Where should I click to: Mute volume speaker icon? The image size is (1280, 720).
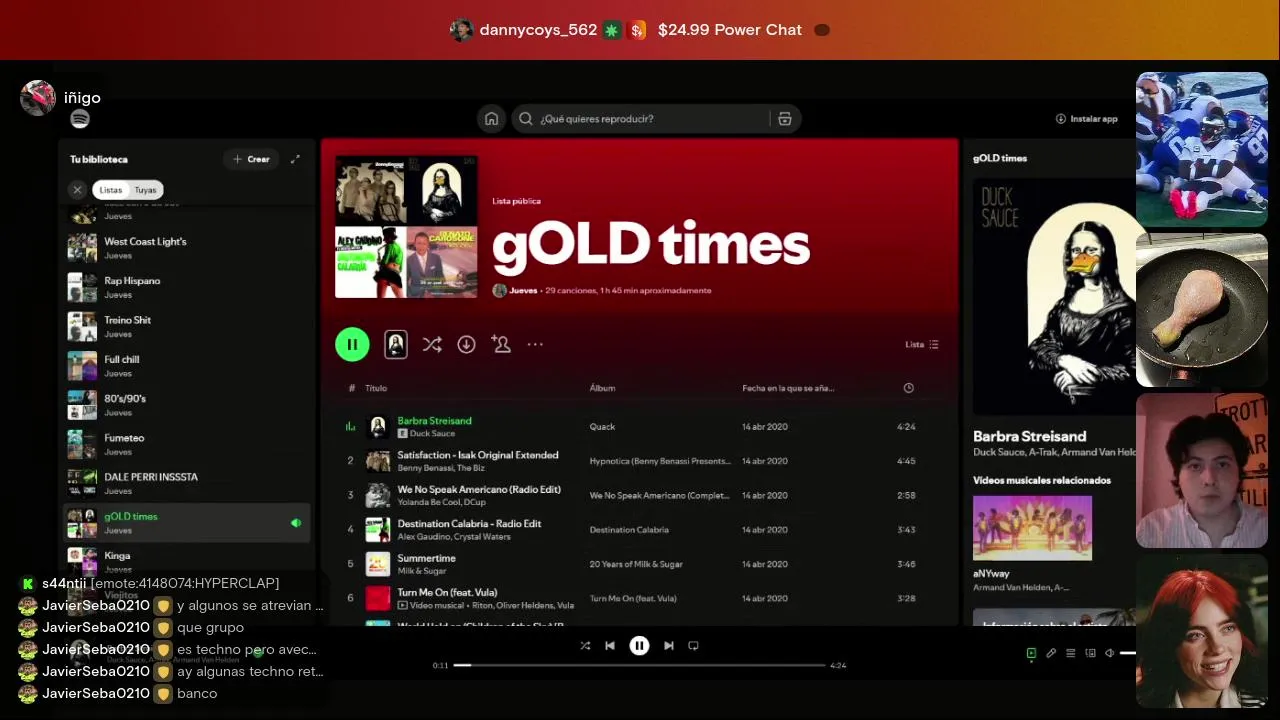click(1109, 653)
